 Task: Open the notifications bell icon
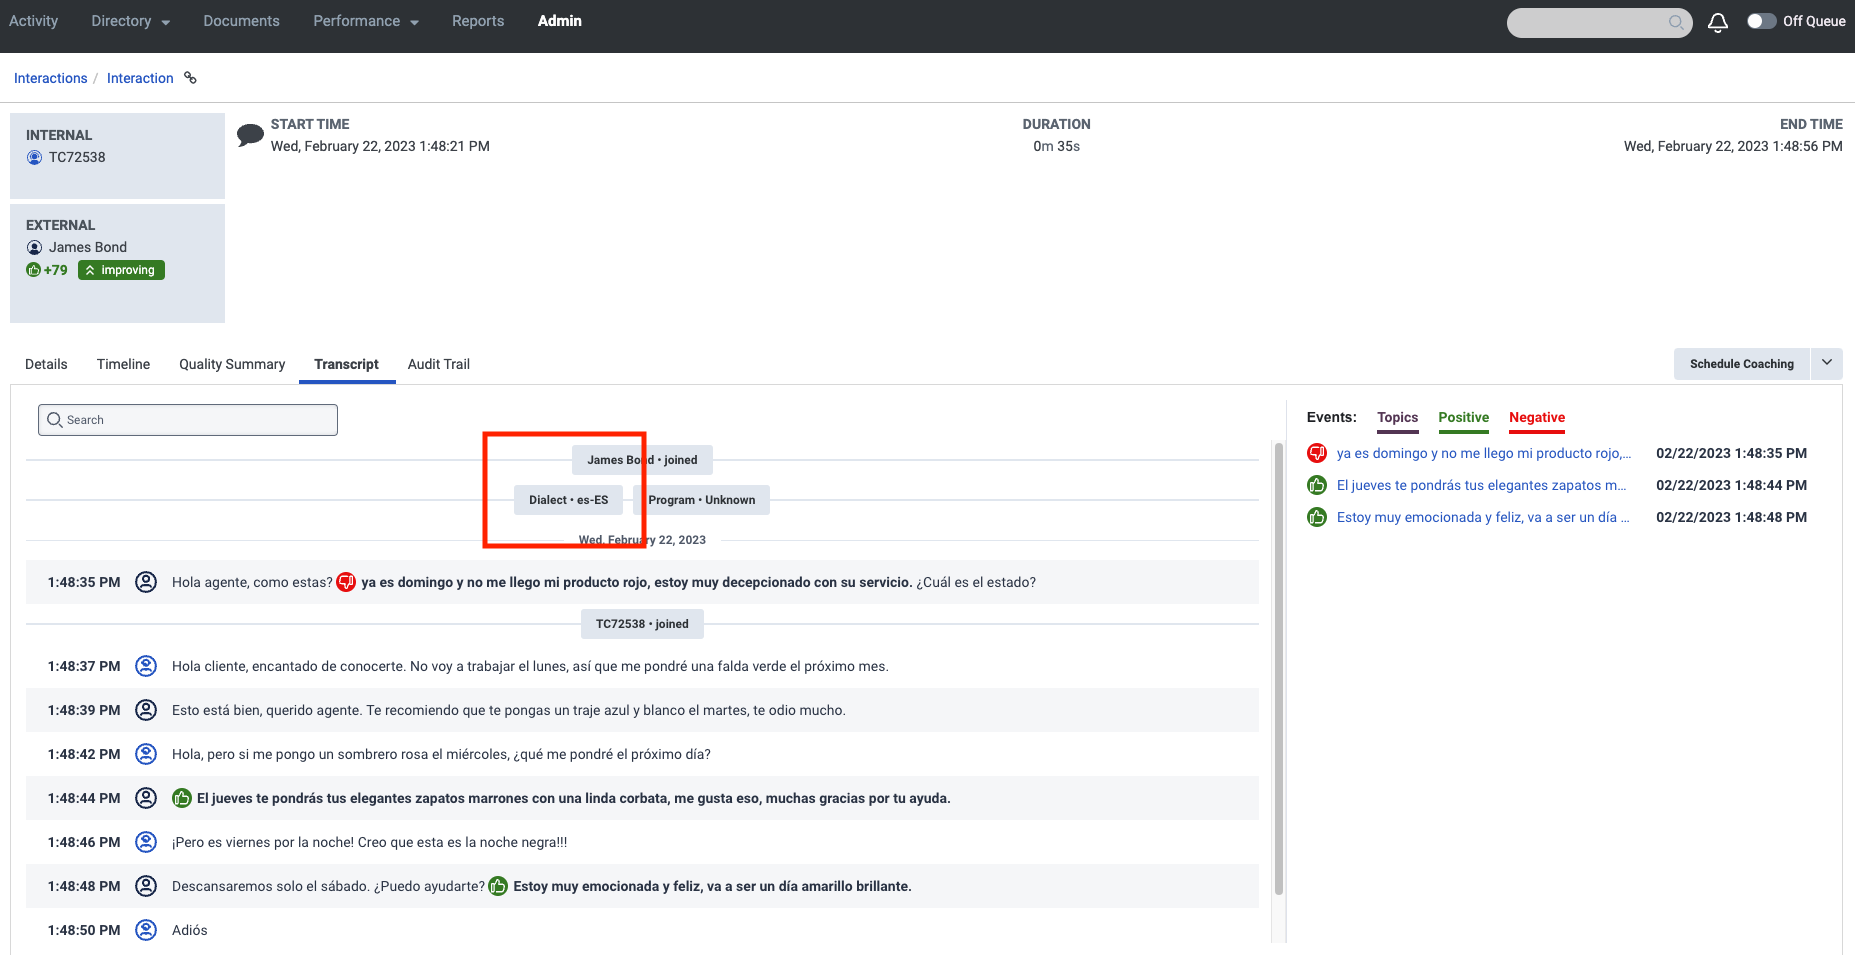pyautogui.click(x=1717, y=21)
